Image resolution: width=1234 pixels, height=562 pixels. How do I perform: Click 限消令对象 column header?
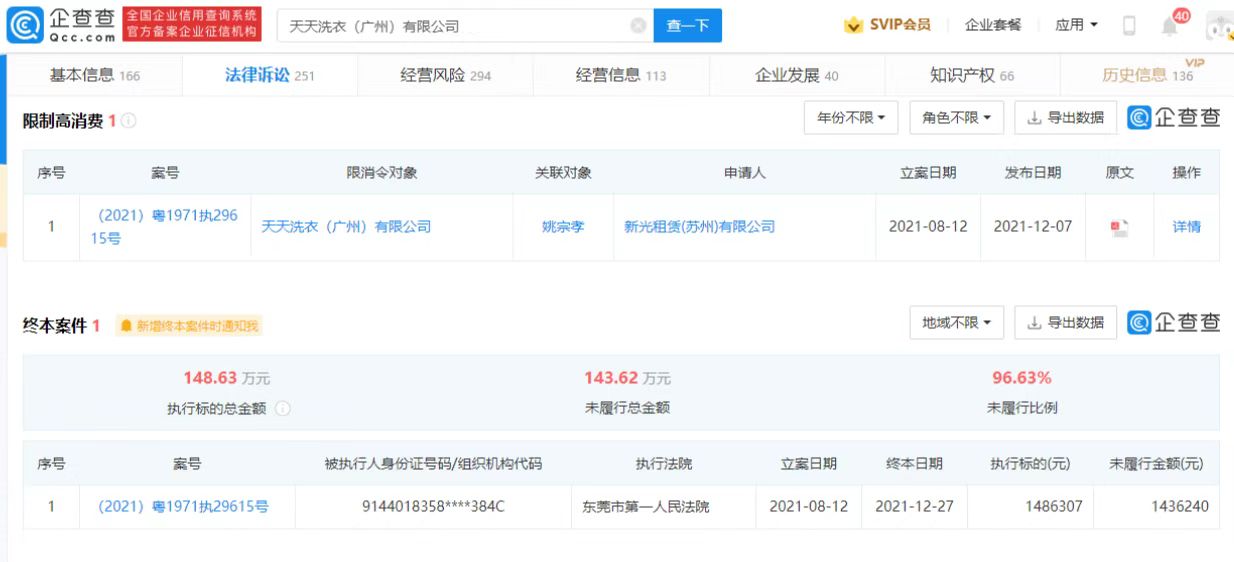point(382,173)
